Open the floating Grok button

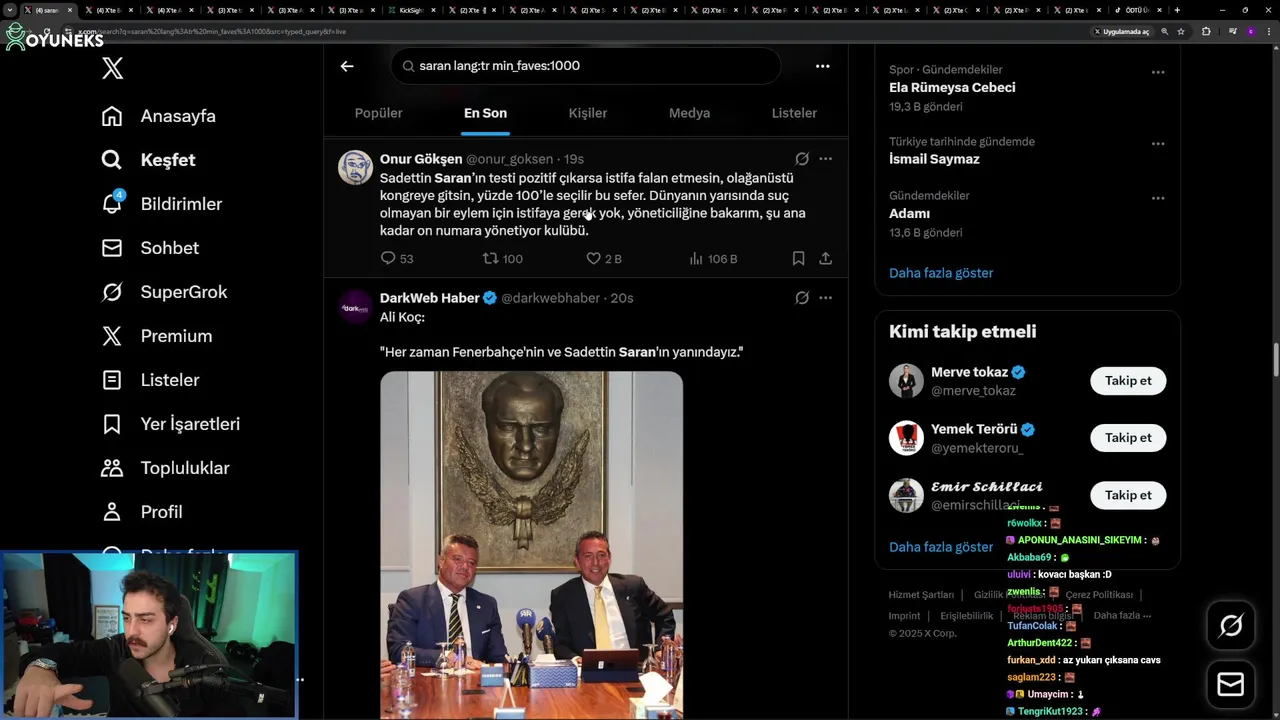coord(1231,626)
